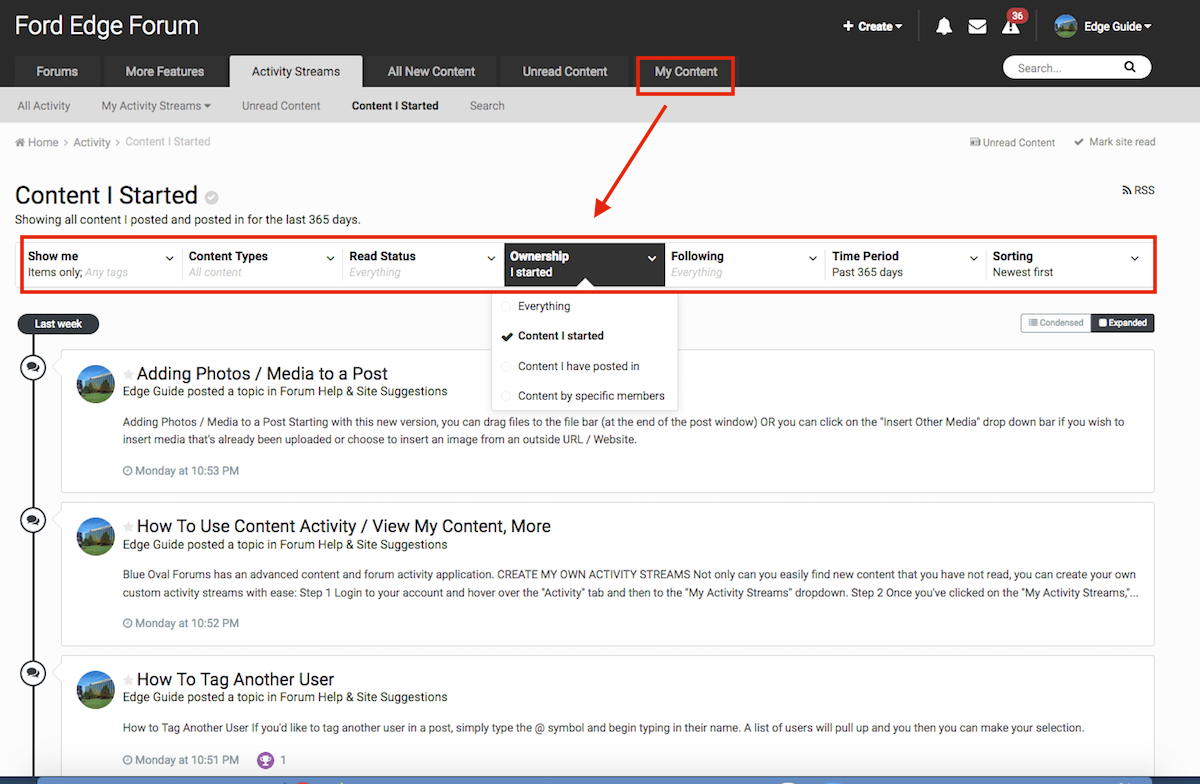Open the Edge Guide user menu
Viewport: 1200px width, 784px height.
(1117, 27)
